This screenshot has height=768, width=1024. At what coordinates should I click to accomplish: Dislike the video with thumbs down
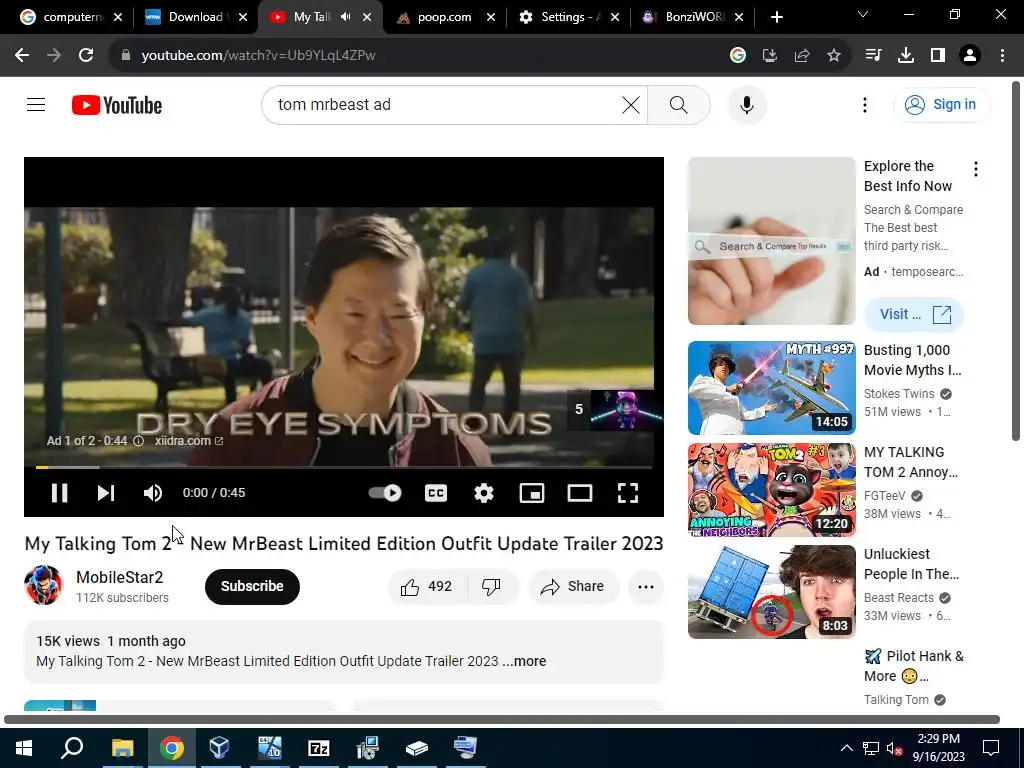tap(491, 586)
